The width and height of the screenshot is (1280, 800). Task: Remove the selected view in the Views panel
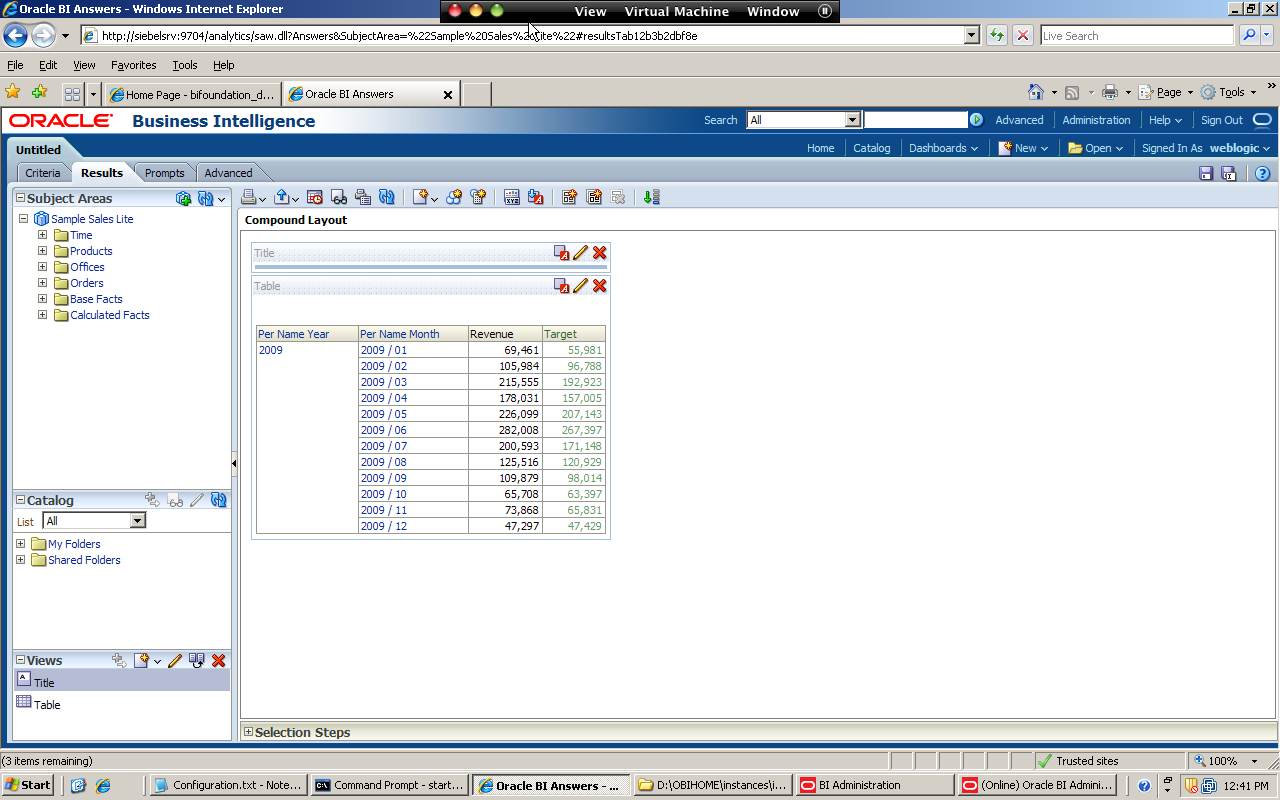(x=218, y=660)
